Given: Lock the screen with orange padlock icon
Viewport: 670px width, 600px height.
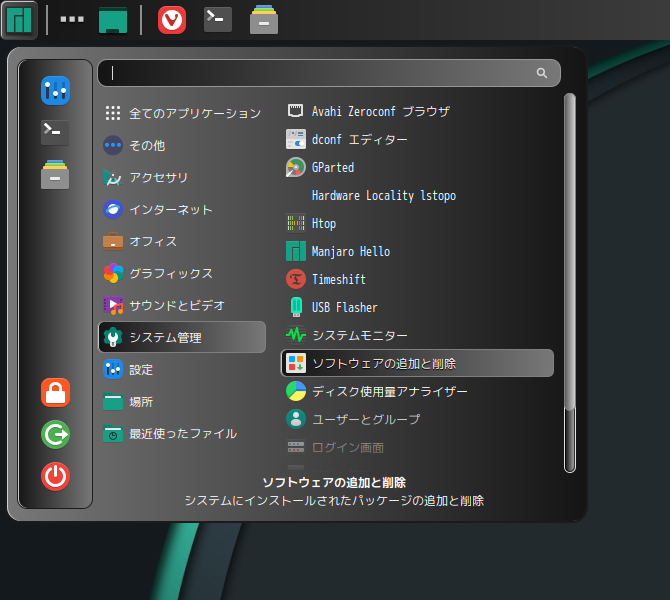Looking at the screenshot, I should 56,392.
